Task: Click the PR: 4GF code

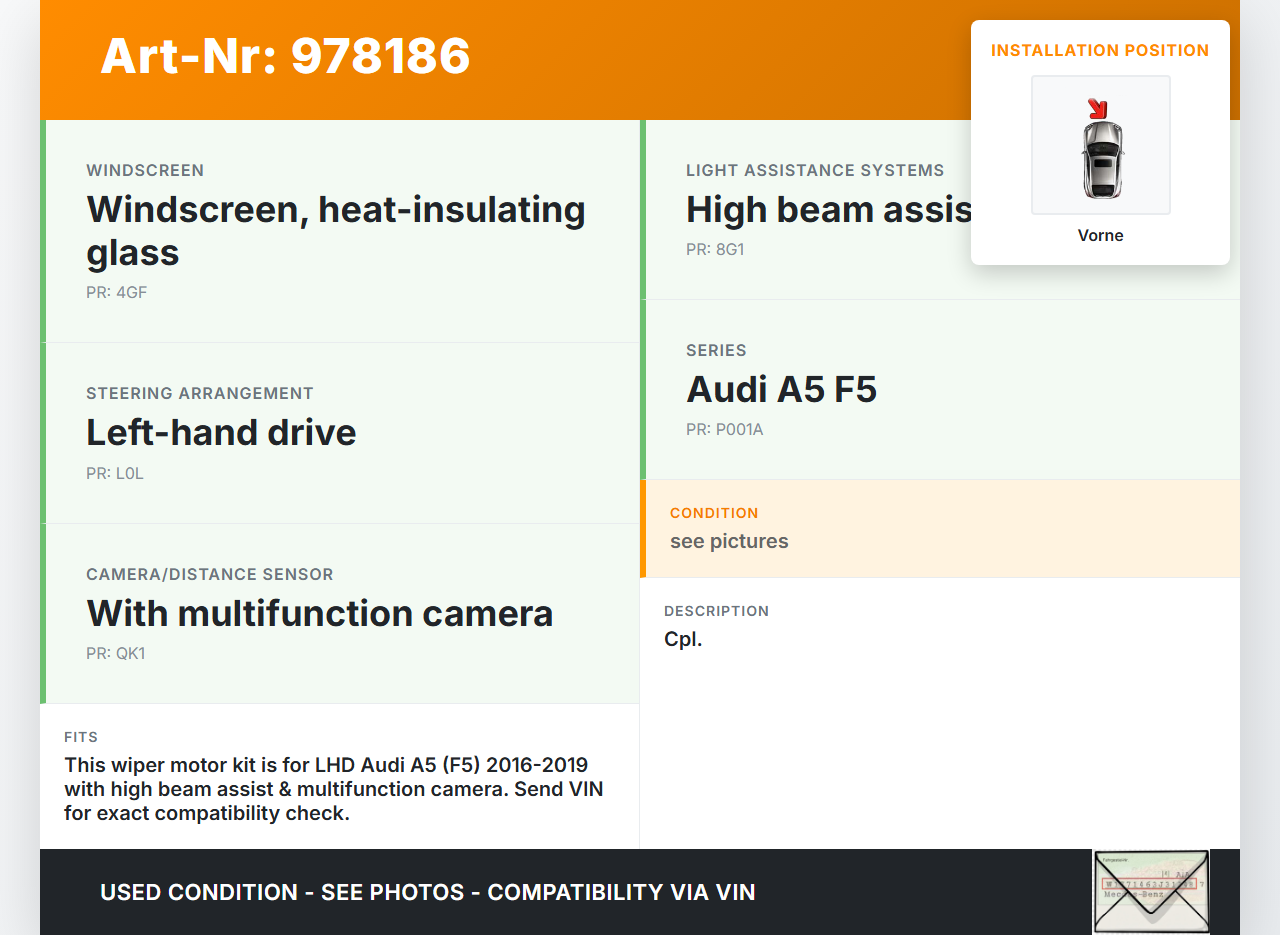Action: 117,293
